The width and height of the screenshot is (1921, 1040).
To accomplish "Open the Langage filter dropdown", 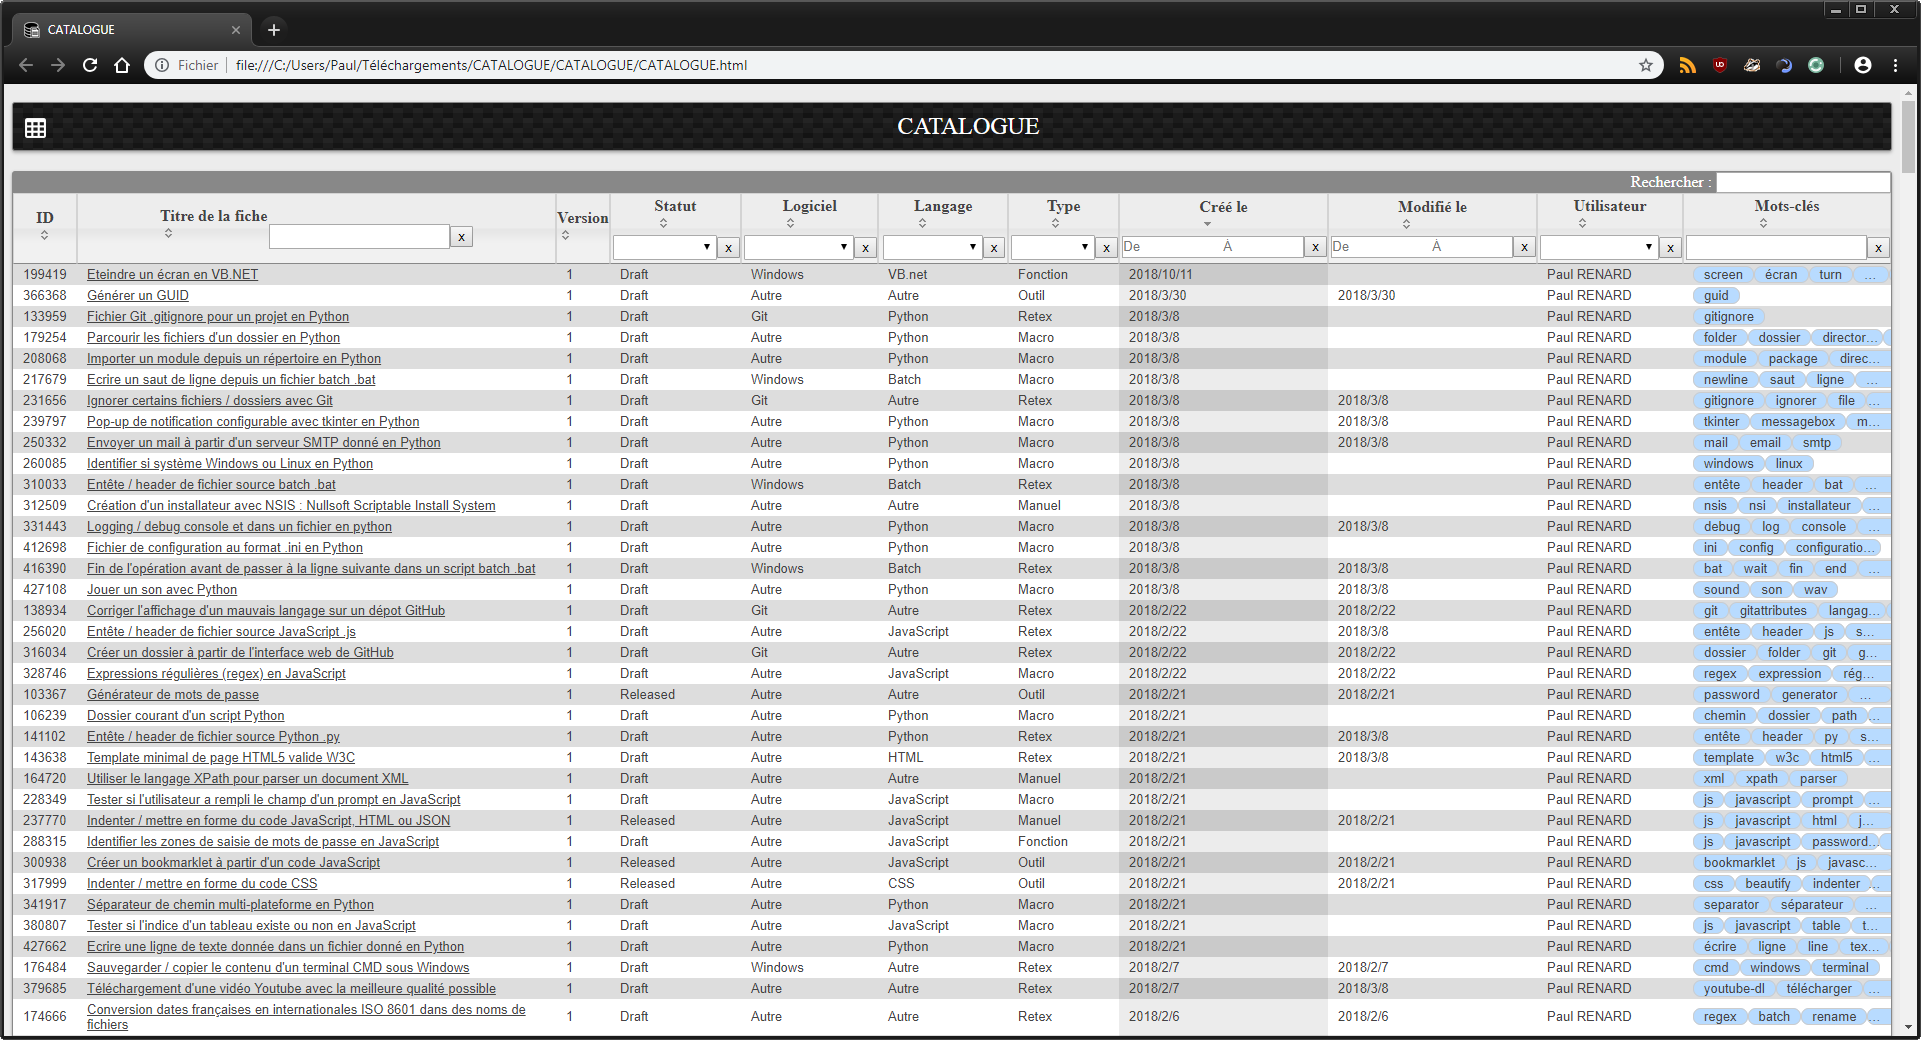I will (932, 247).
